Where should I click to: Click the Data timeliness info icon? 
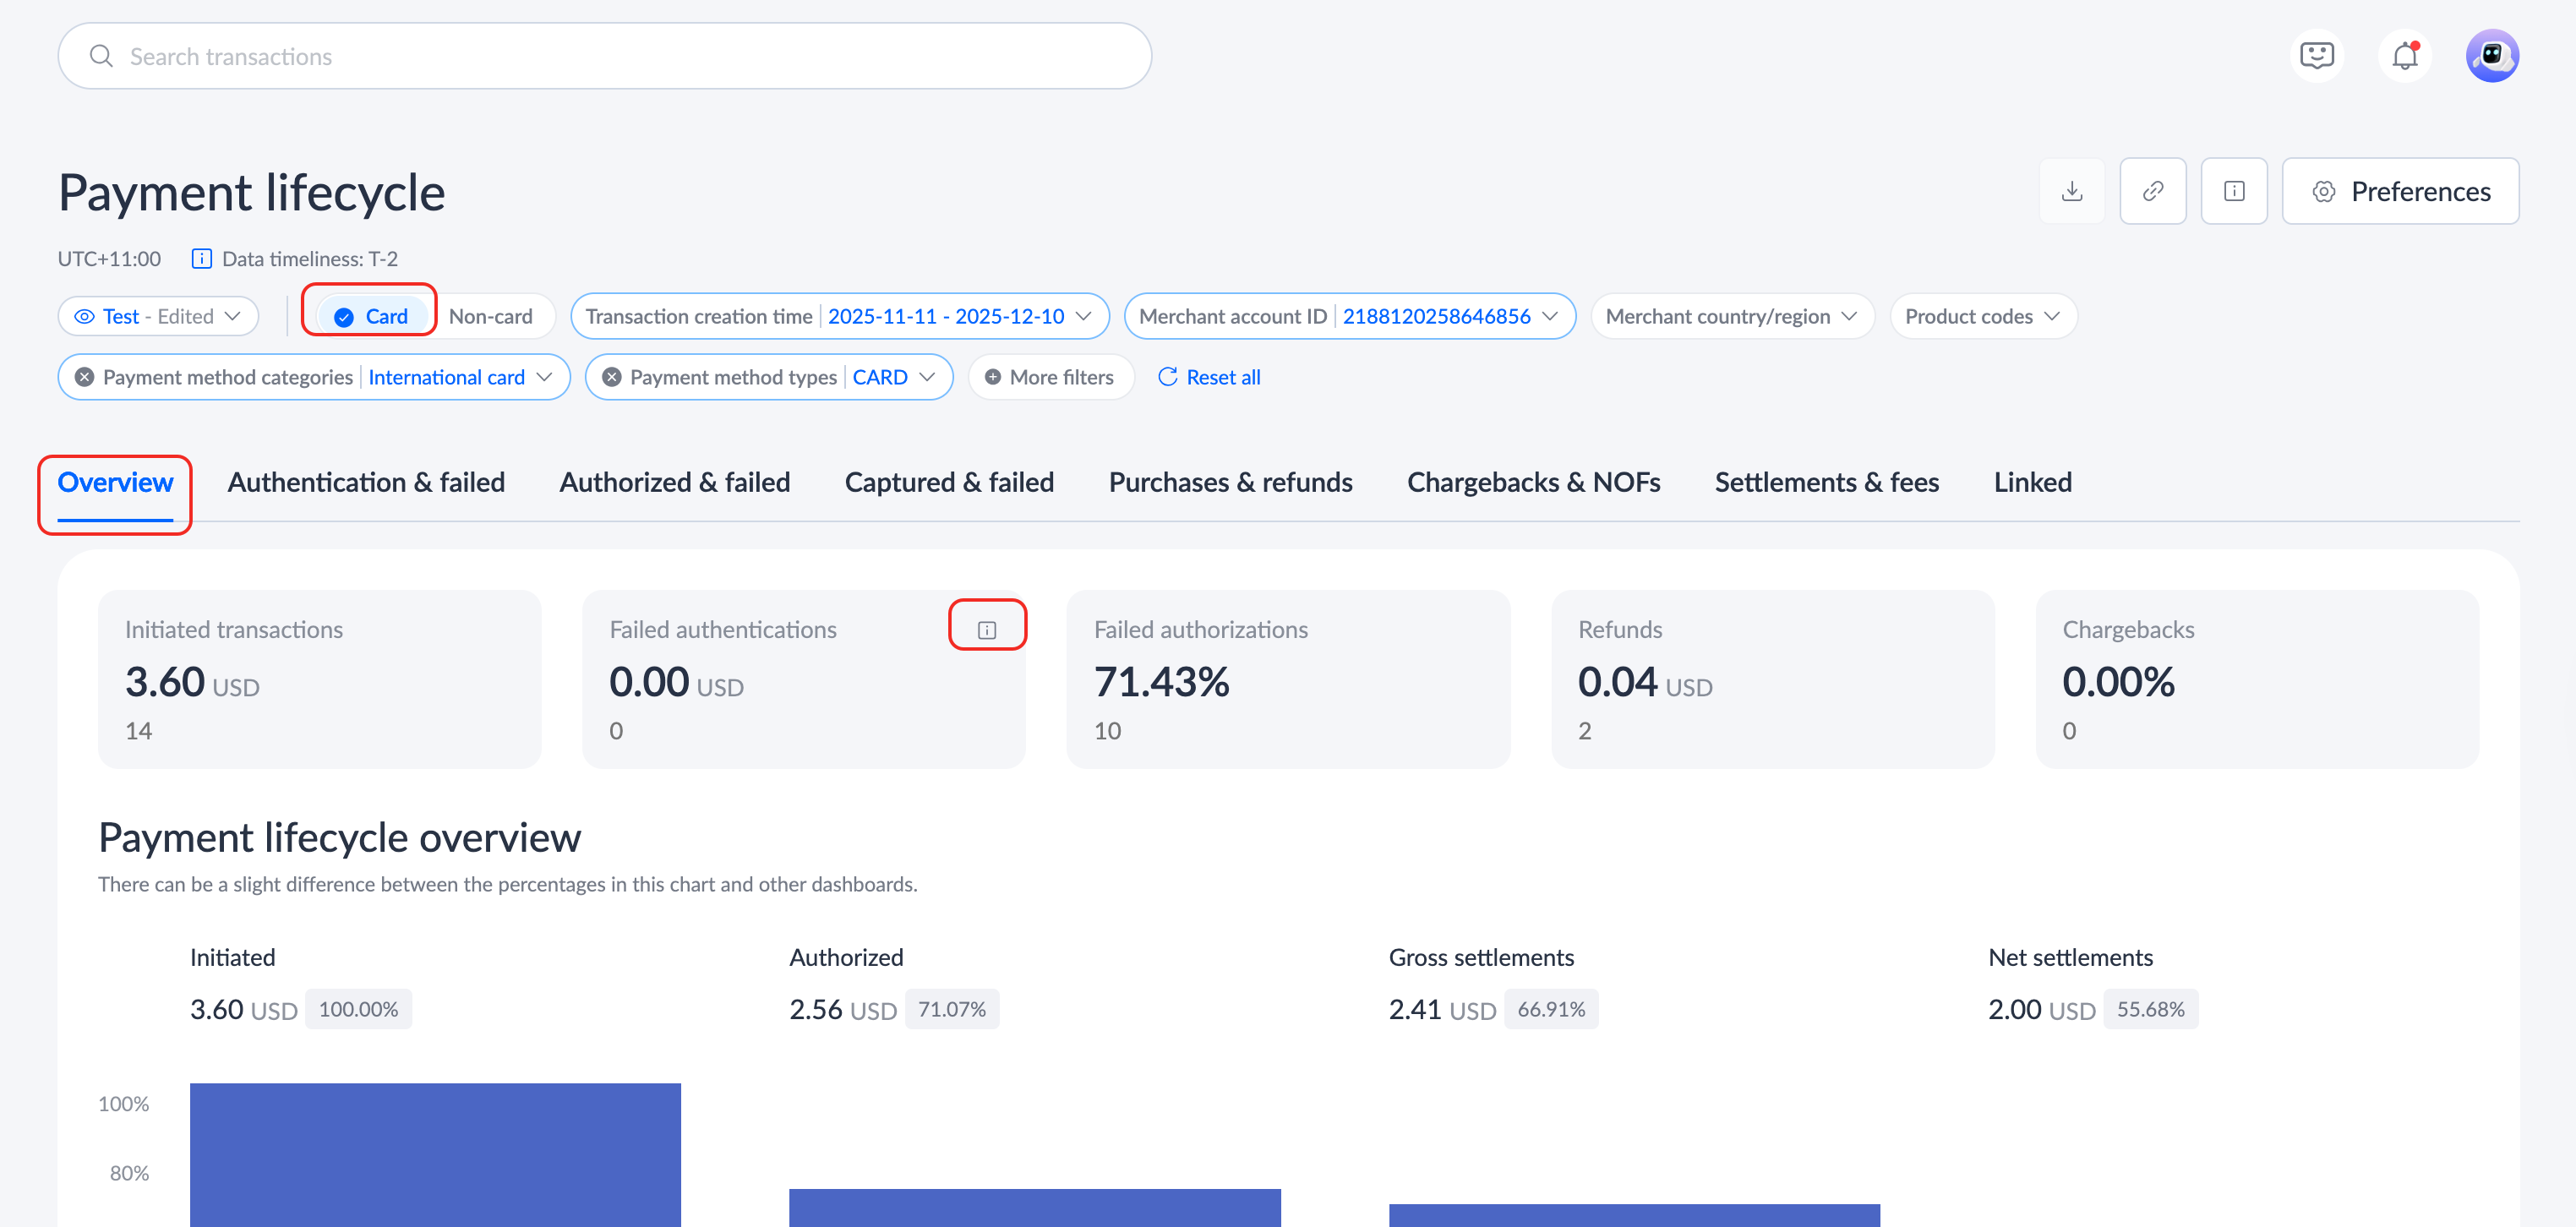pyautogui.click(x=201, y=259)
